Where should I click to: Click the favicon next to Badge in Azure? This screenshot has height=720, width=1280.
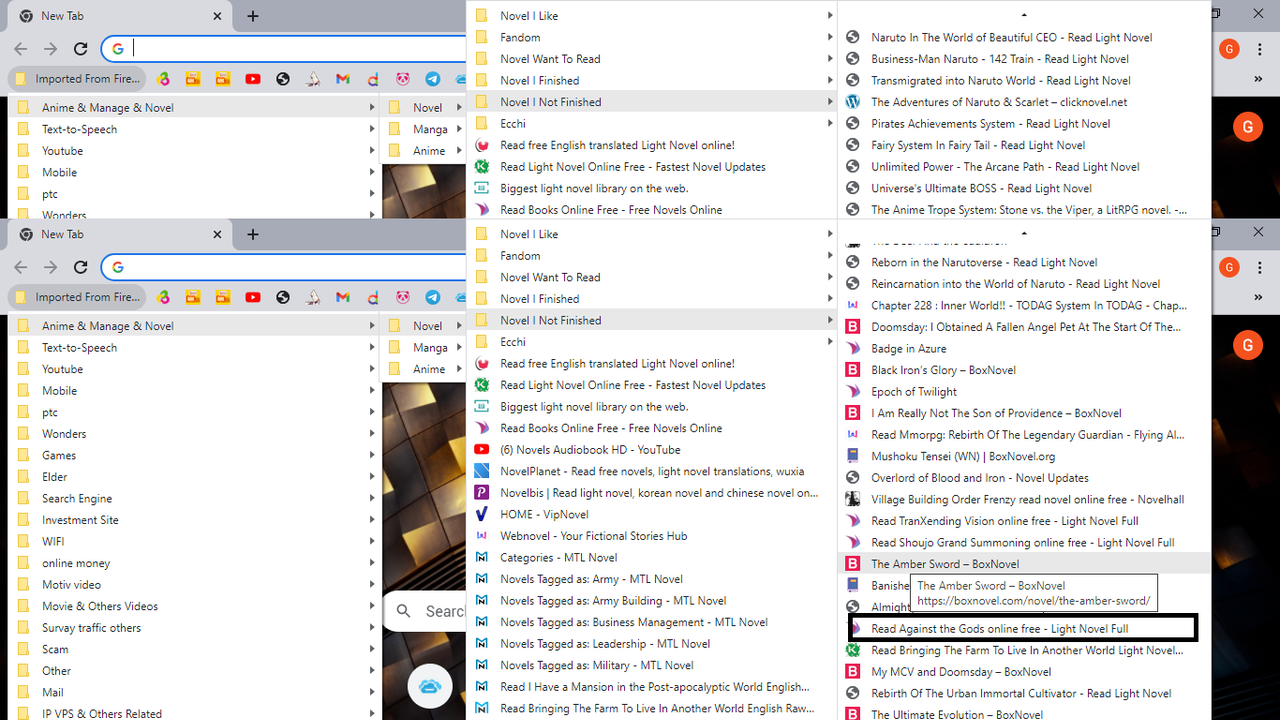click(853, 348)
